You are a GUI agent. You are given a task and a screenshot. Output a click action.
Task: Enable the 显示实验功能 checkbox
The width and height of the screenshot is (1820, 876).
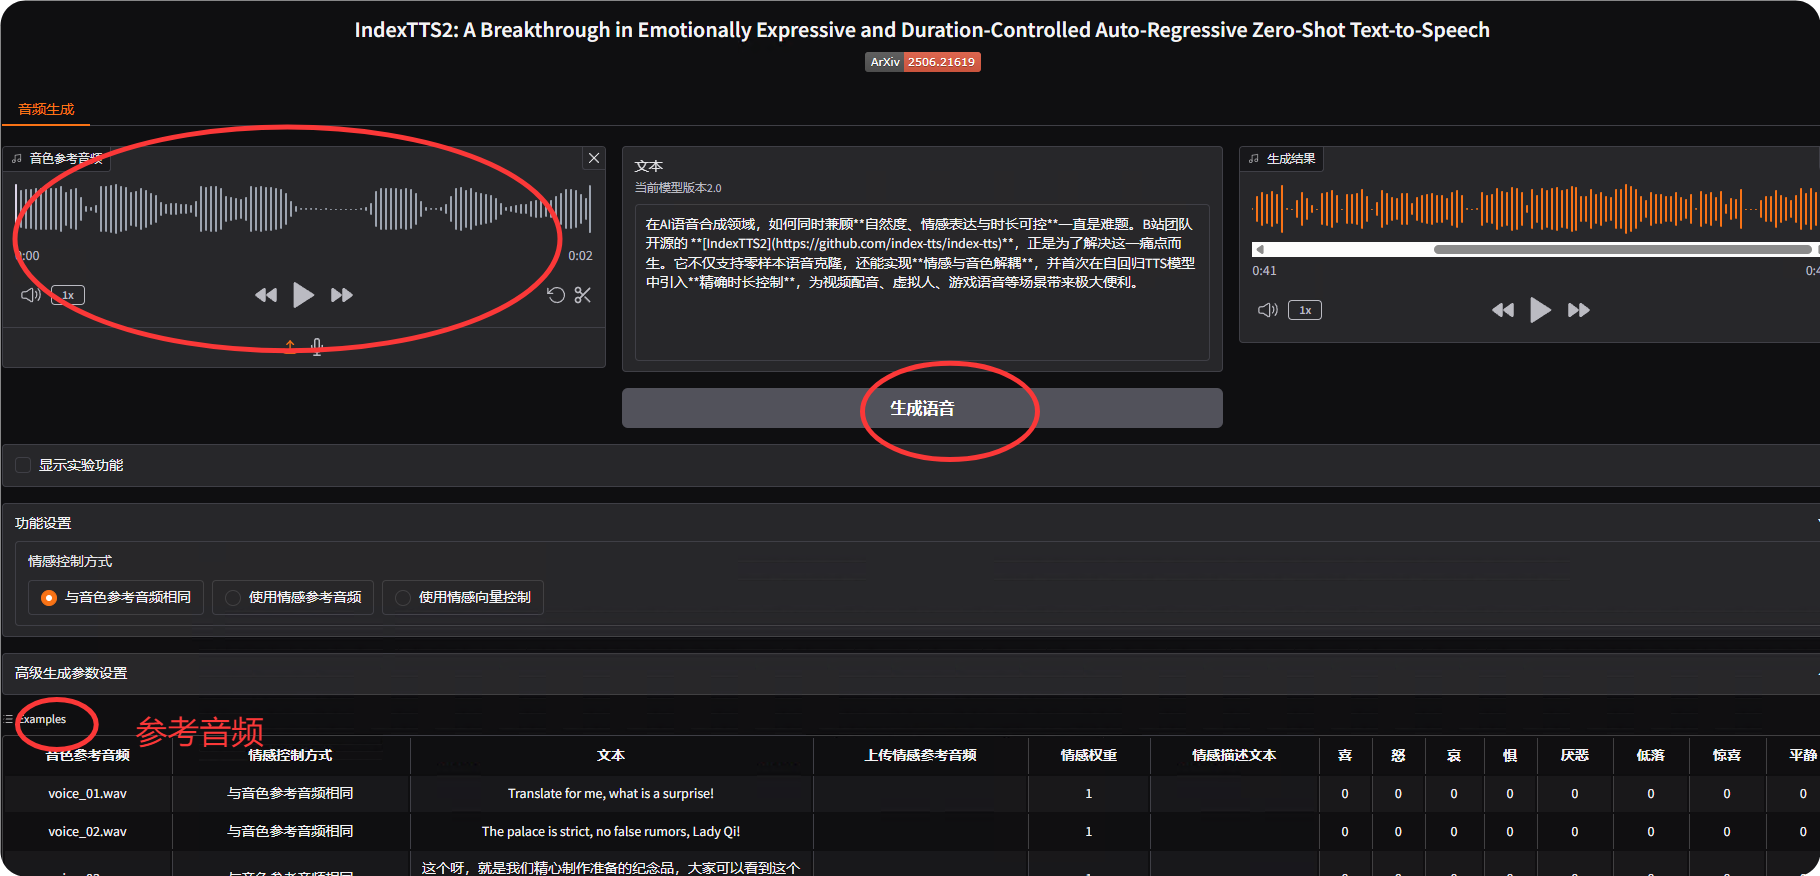pyautogui.click(x=23, y=465)
